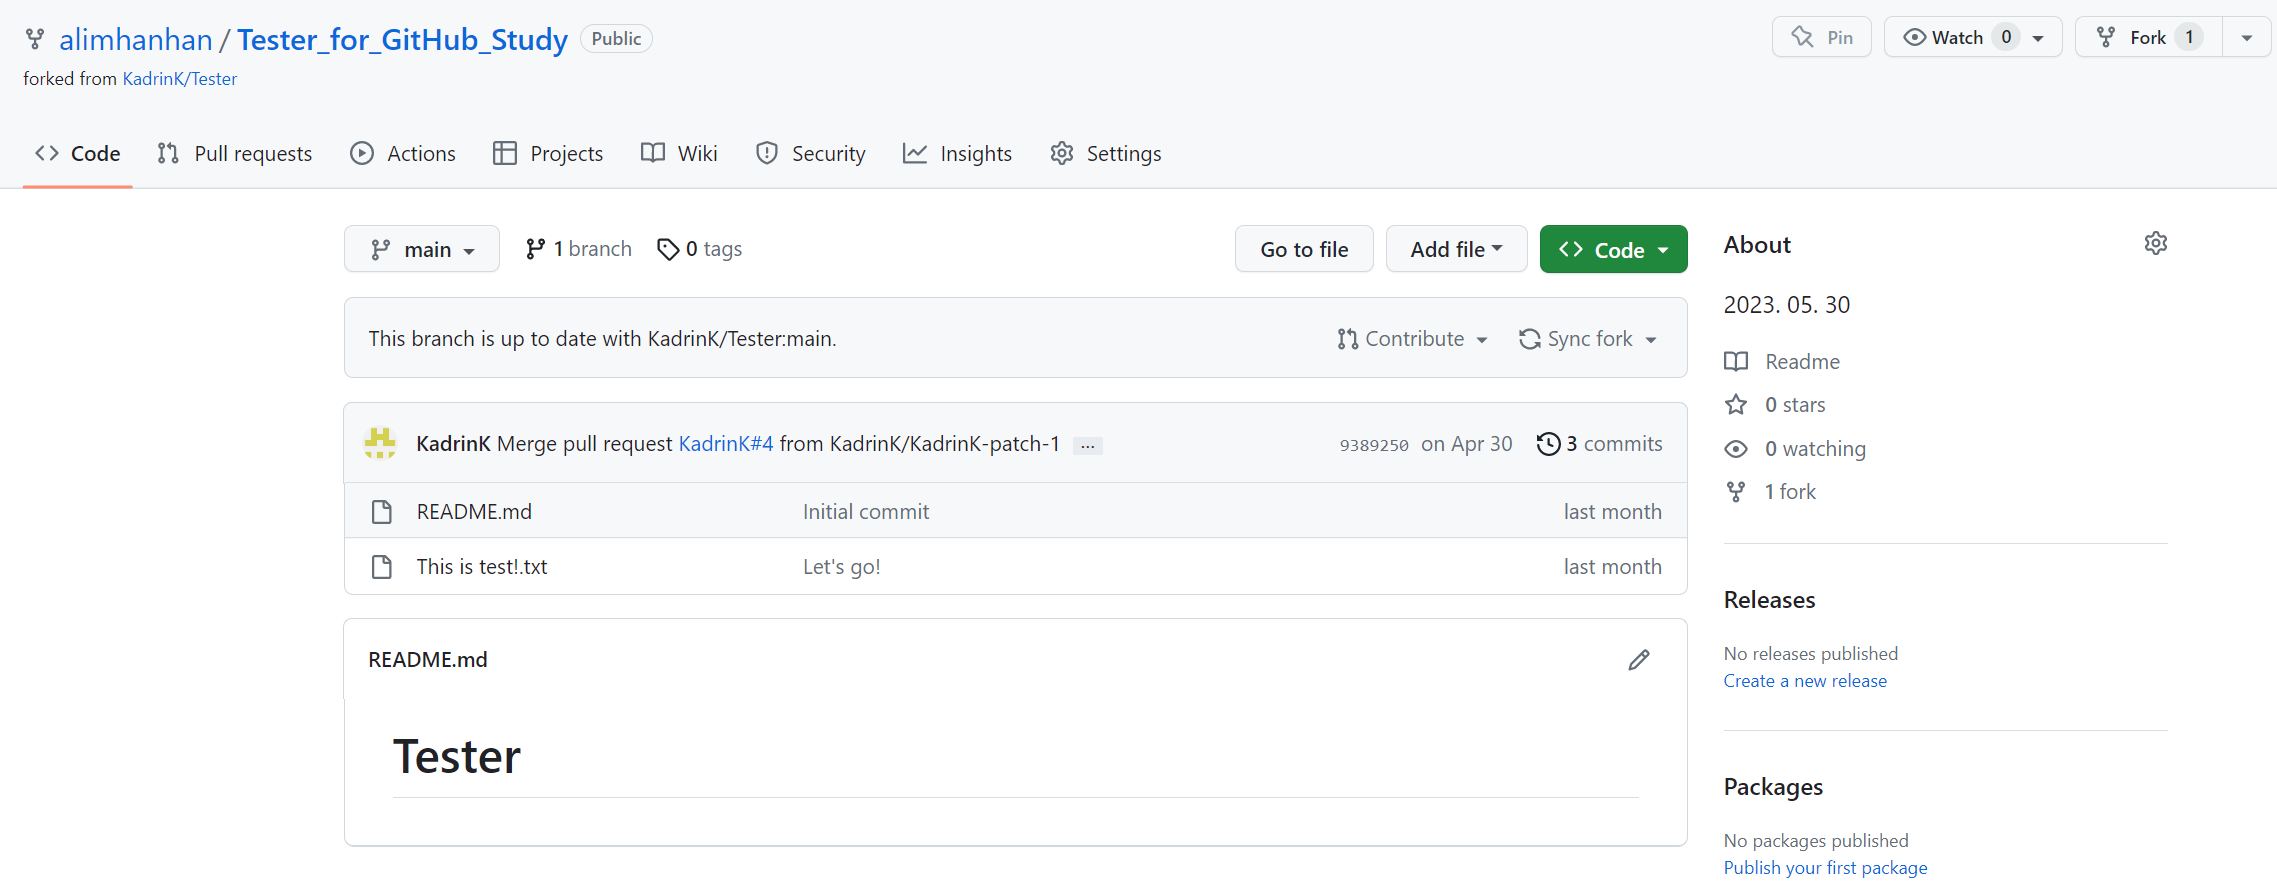Expand the commit message ellipsis button
The width and height of the screenshot is (2277, 891).
click(x=1088, y=446)
